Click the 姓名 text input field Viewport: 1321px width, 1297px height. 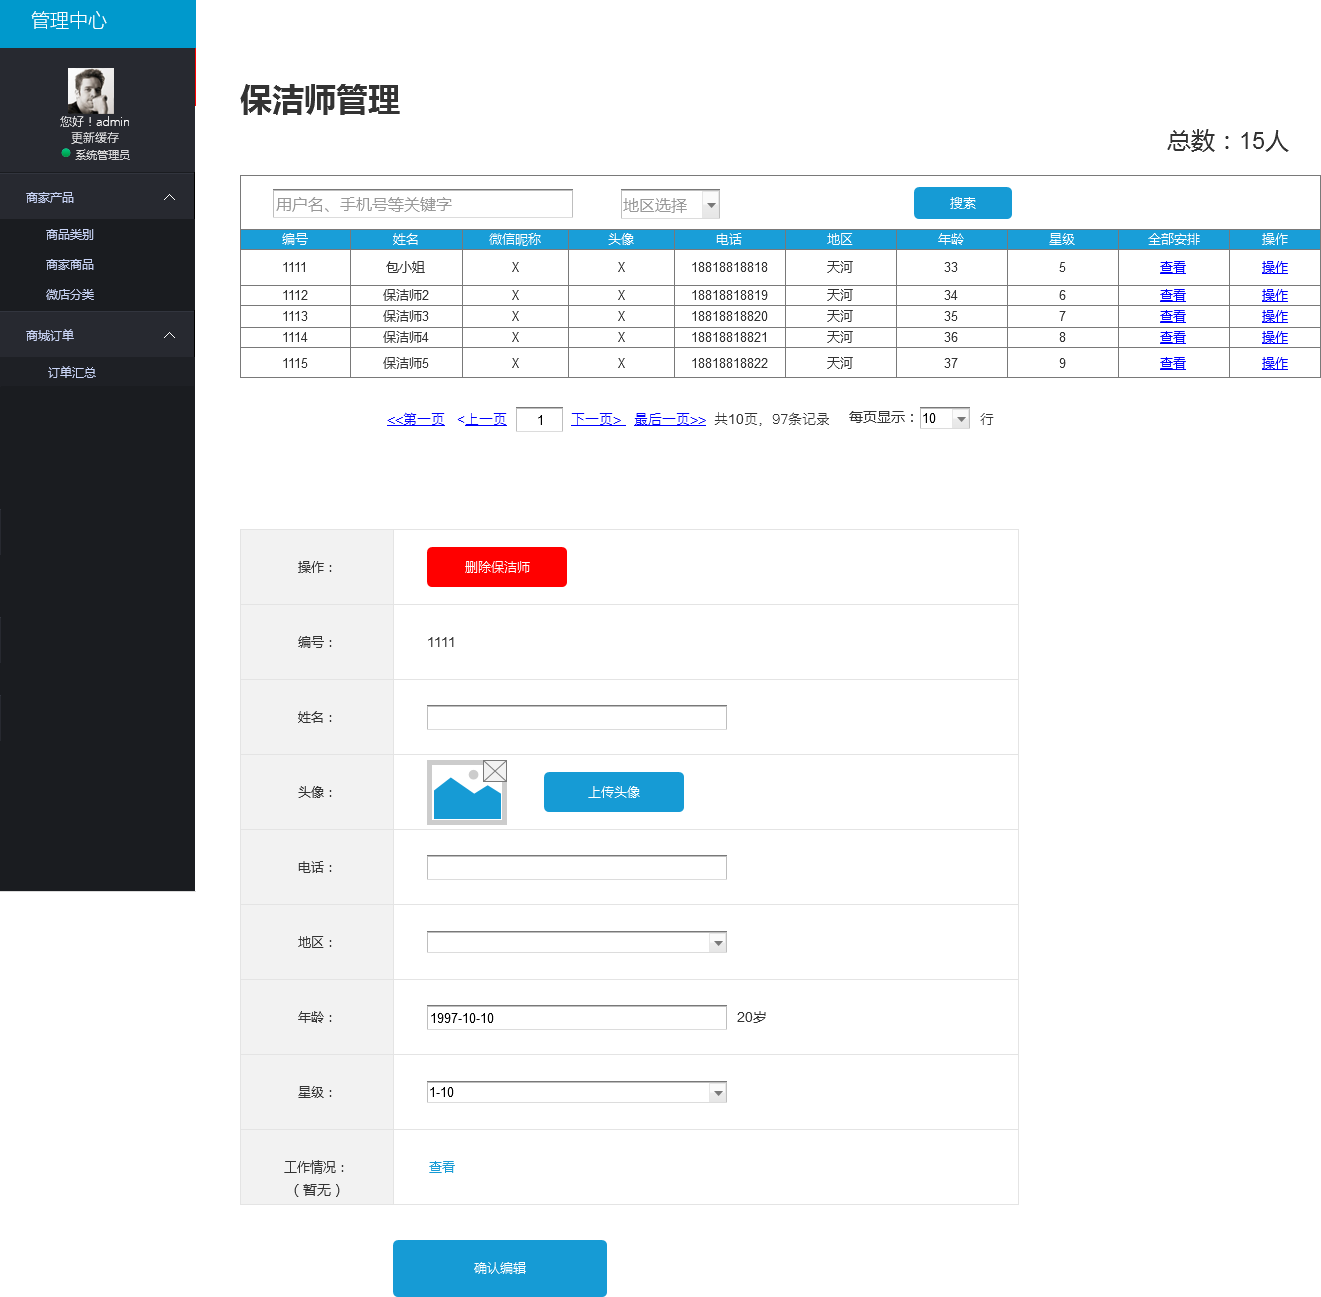[576, 718]
